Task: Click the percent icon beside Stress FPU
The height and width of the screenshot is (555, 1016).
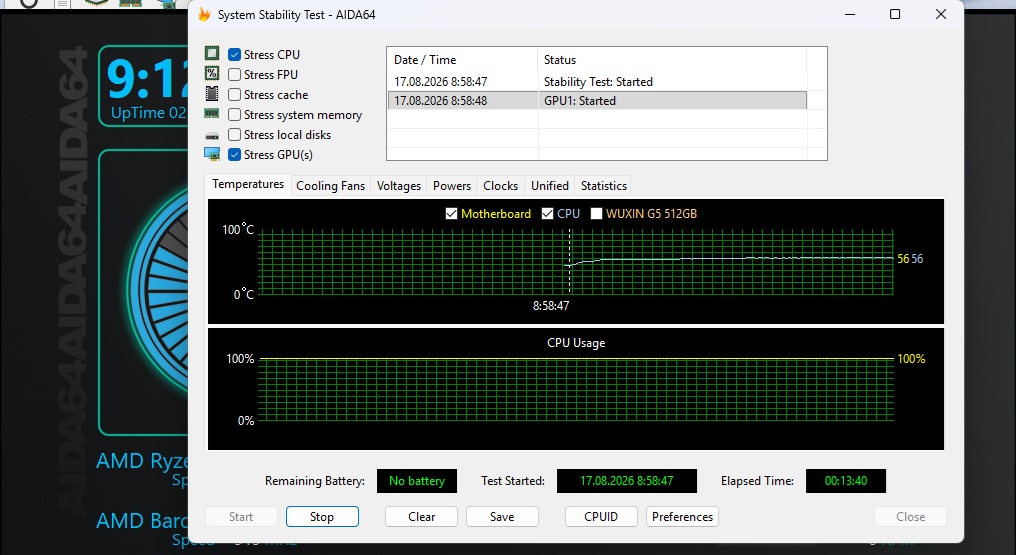Action: point(212,73)
